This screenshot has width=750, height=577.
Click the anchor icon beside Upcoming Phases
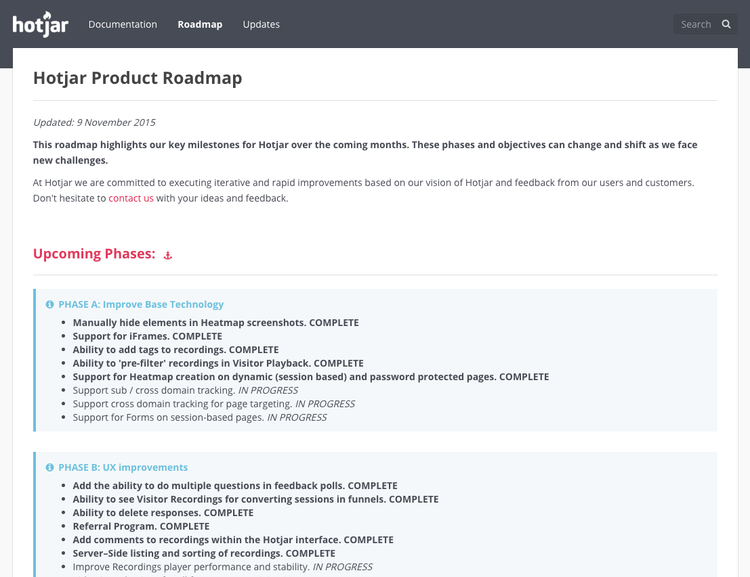167,255
